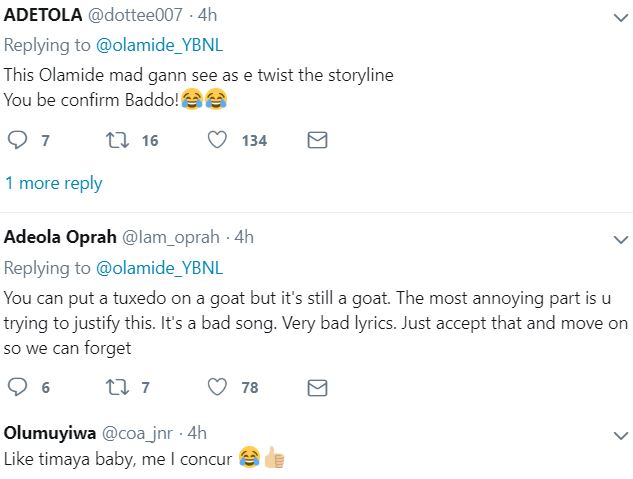
Task: Like Adeola Oprah's tweet
Action: click(217, 387)
